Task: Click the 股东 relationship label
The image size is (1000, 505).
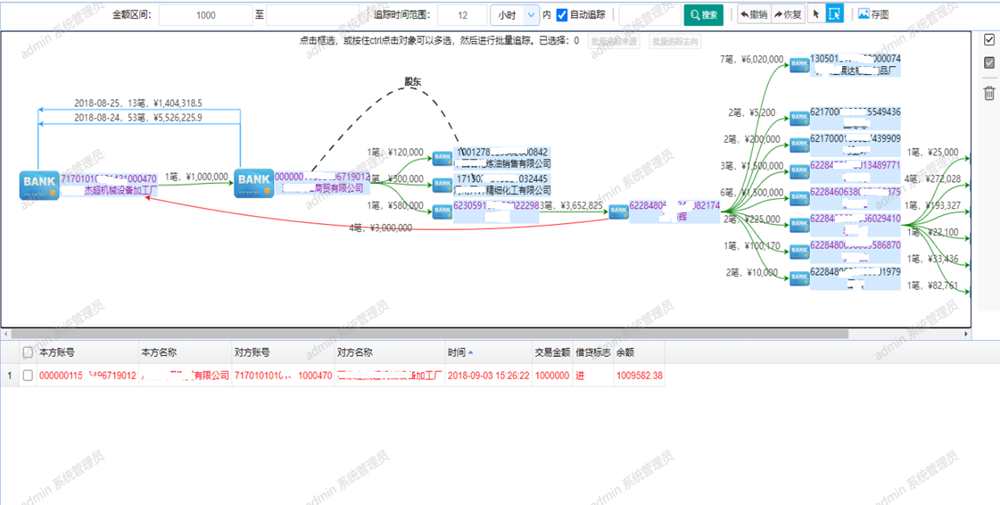Action: [x=413, y=82]
